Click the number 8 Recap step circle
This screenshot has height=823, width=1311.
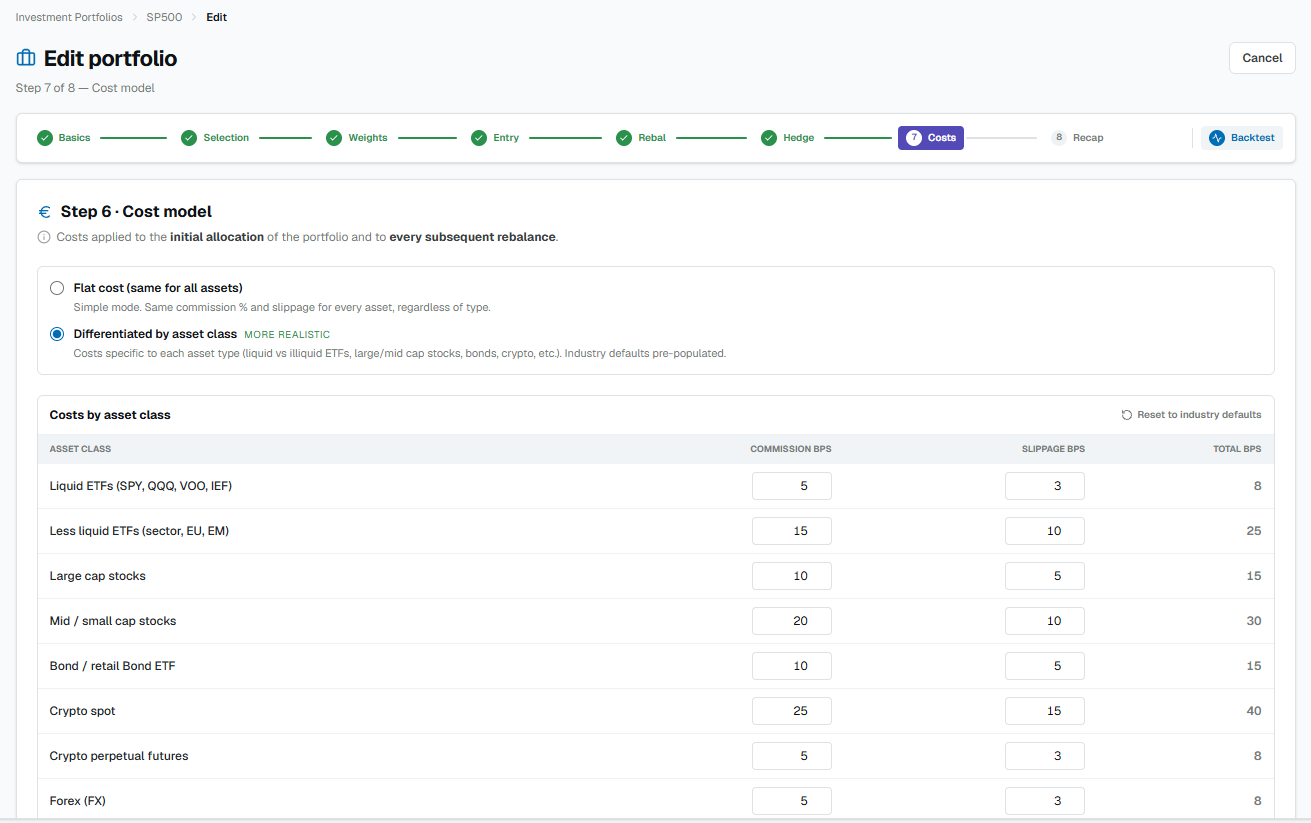click(x=1059, y=138)
